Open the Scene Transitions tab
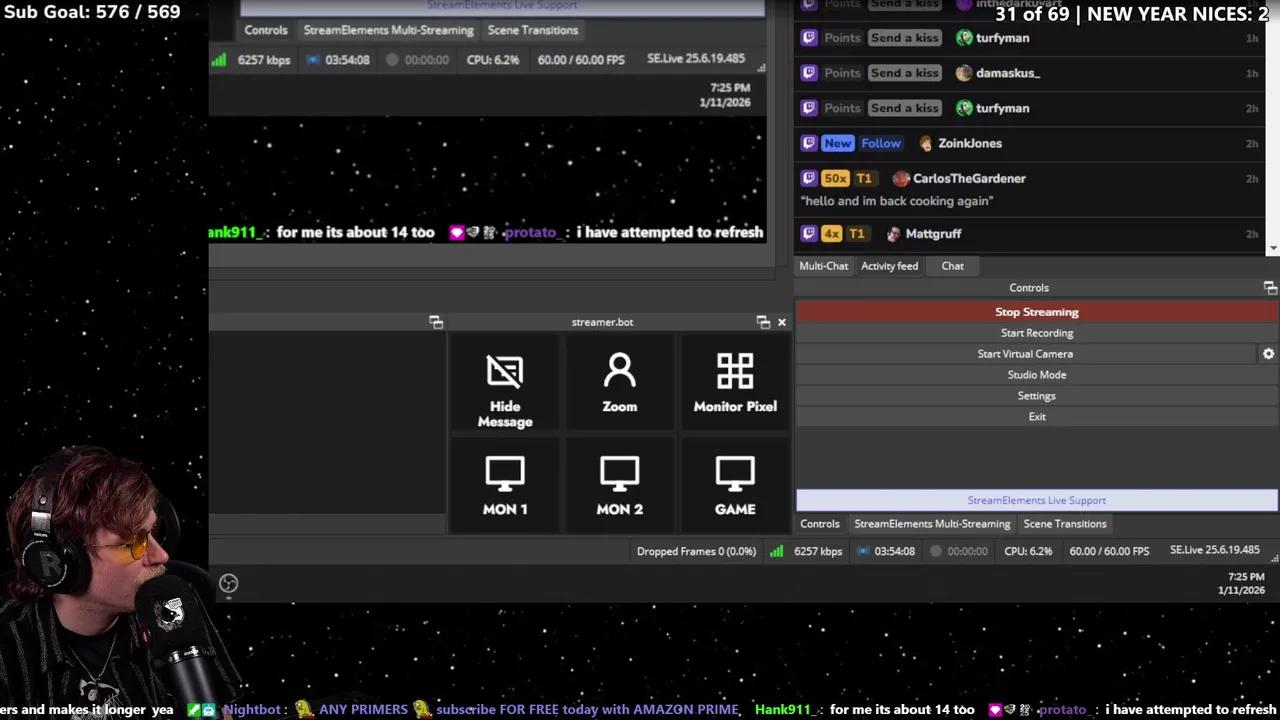The image size is (1280, 720). coord(1064,523)
